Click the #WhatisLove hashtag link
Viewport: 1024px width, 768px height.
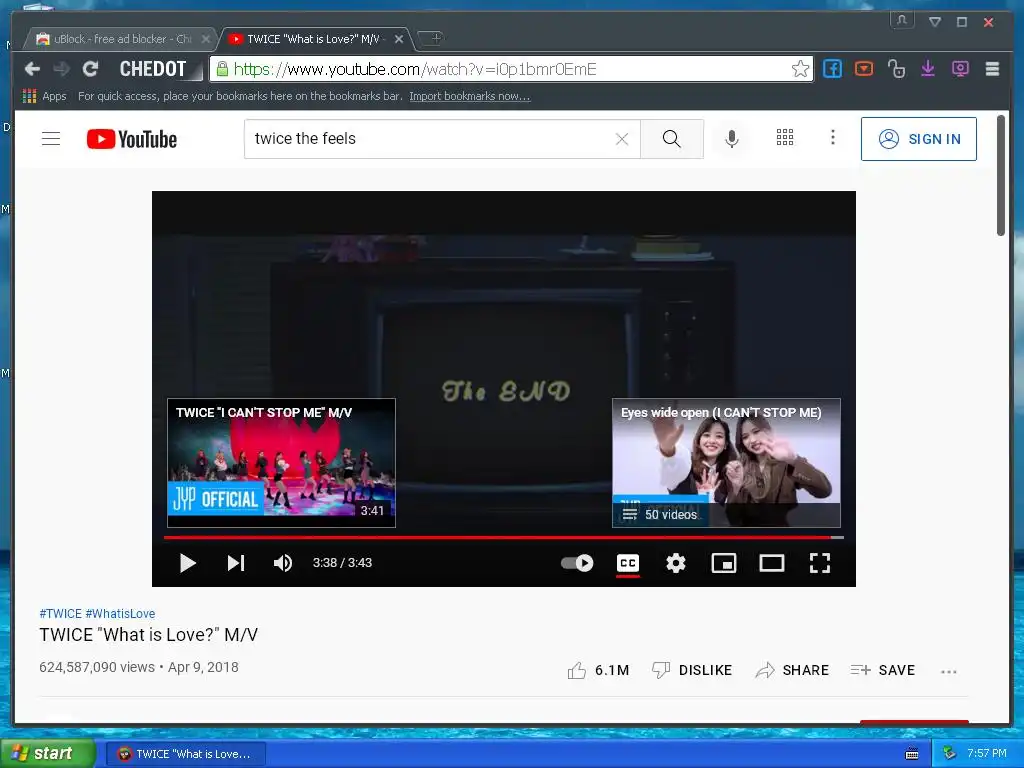[x=120, y=614]
